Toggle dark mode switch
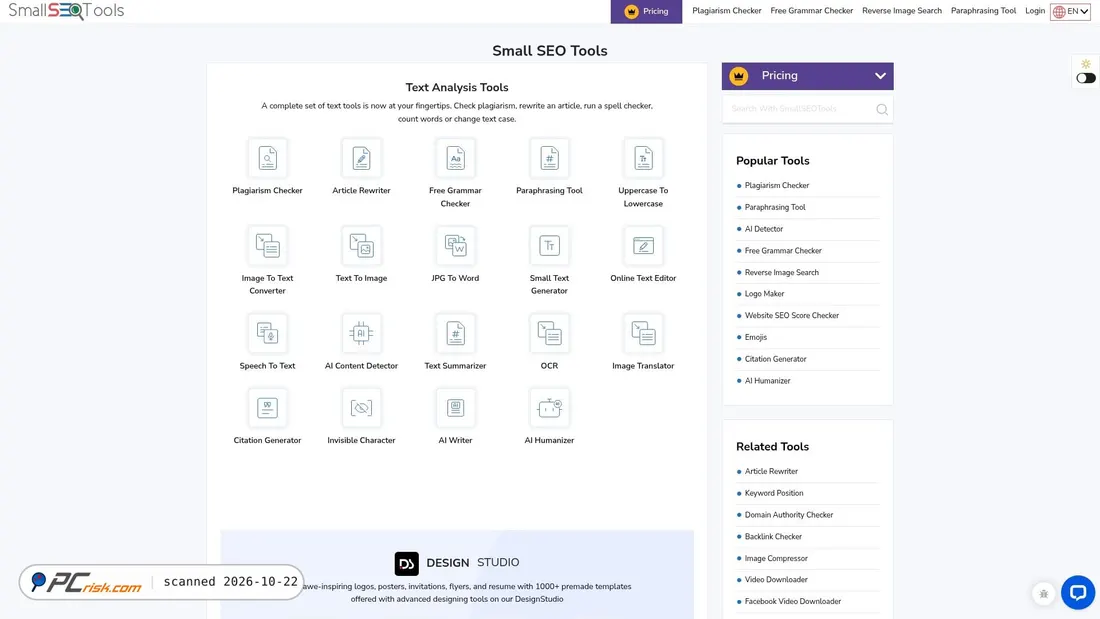 [x=1086, y=78]
